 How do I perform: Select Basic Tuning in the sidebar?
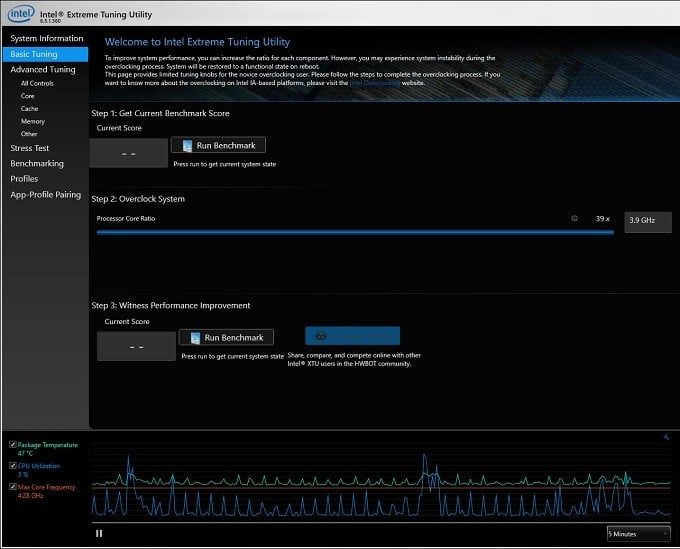pos(34,54)
